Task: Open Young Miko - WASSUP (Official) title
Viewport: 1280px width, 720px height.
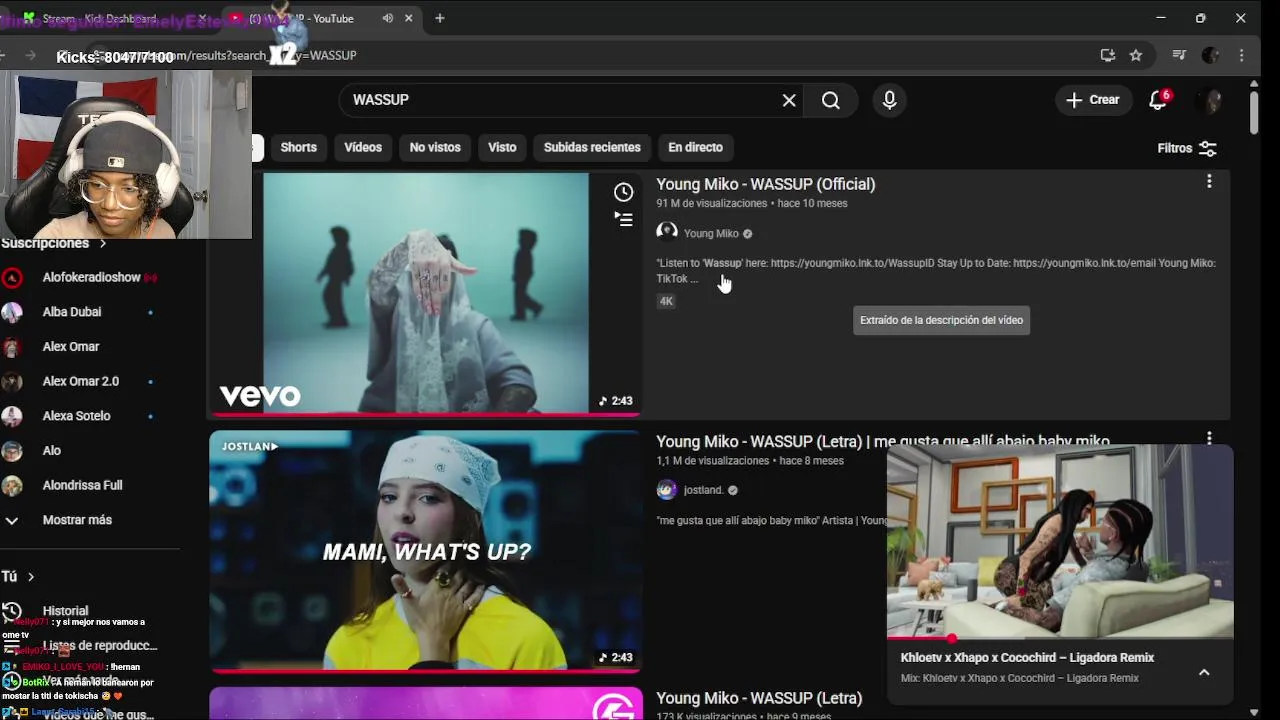Action: (765, 184)
